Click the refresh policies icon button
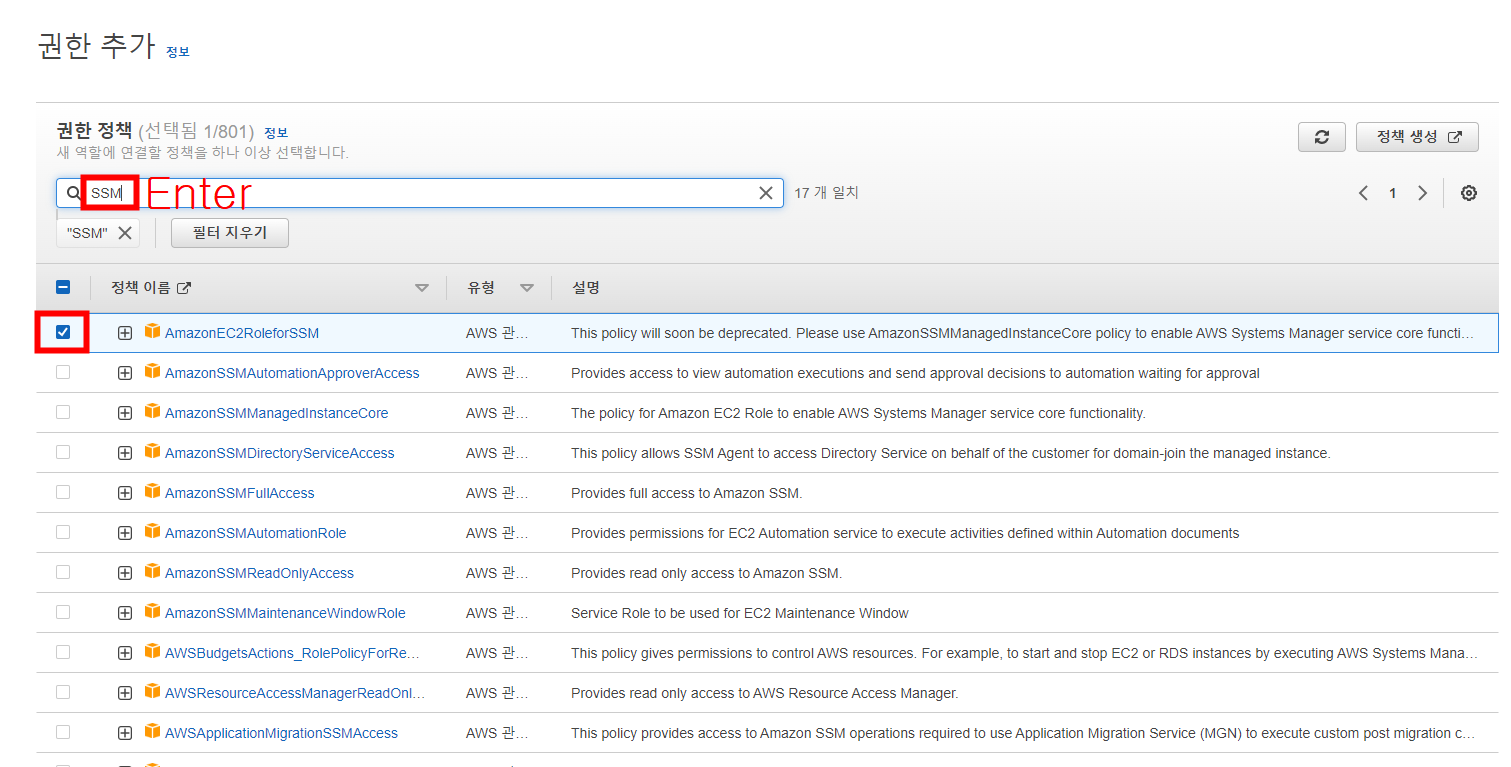 click(x=1321, y=137)
